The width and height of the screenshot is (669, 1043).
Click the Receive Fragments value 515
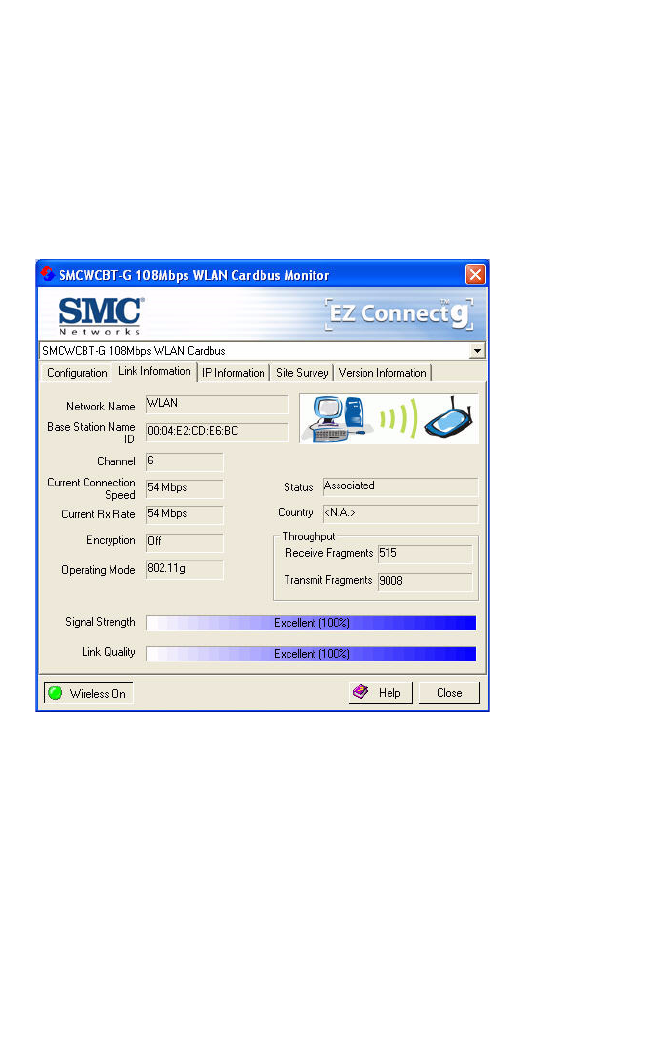coord(425,553)
